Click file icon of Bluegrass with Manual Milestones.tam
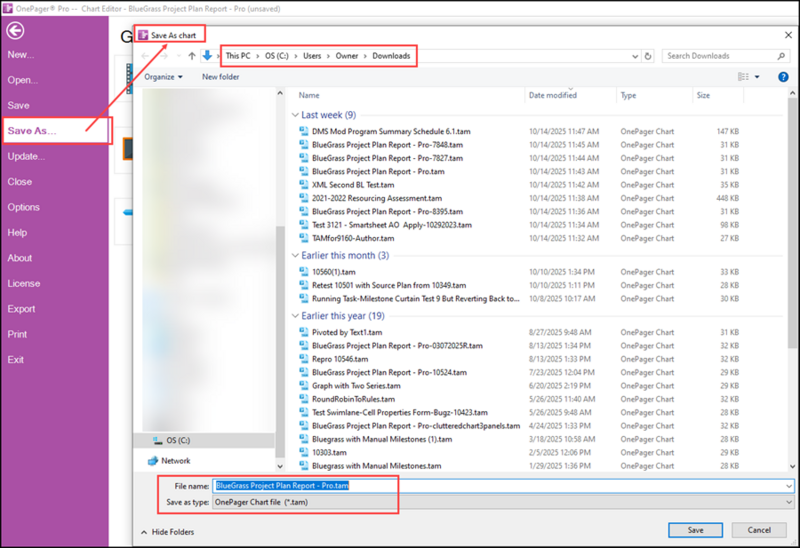This screenshot has width=800, height=548. pos(304,465)
